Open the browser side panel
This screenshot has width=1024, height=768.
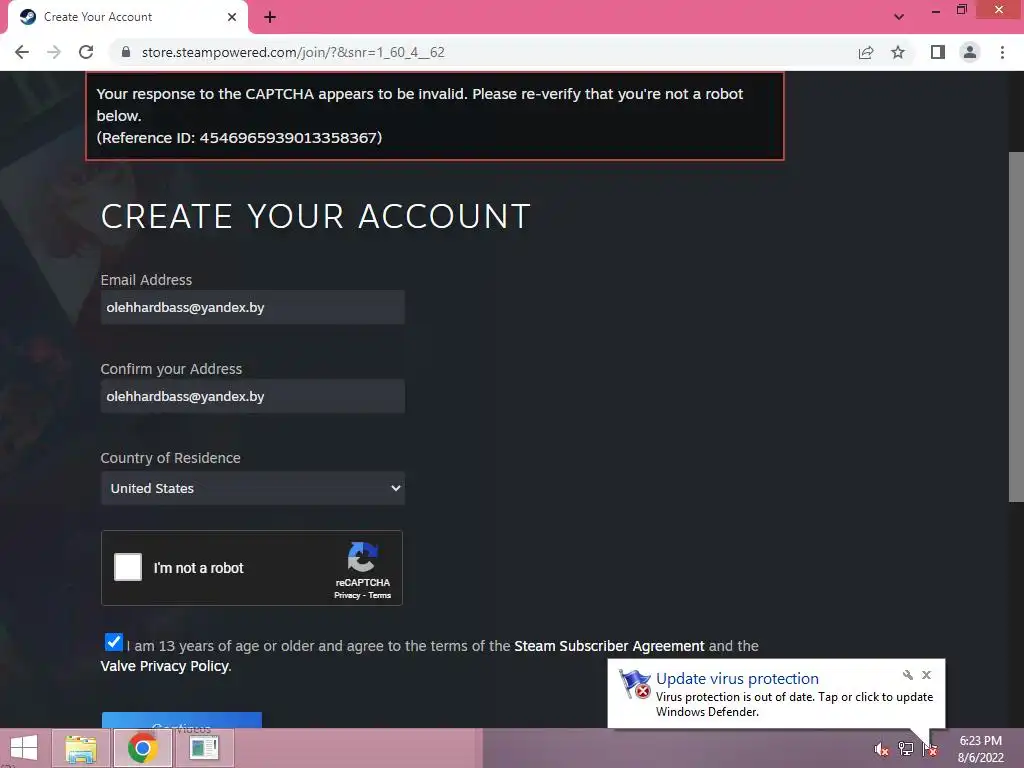pos(938,52)
